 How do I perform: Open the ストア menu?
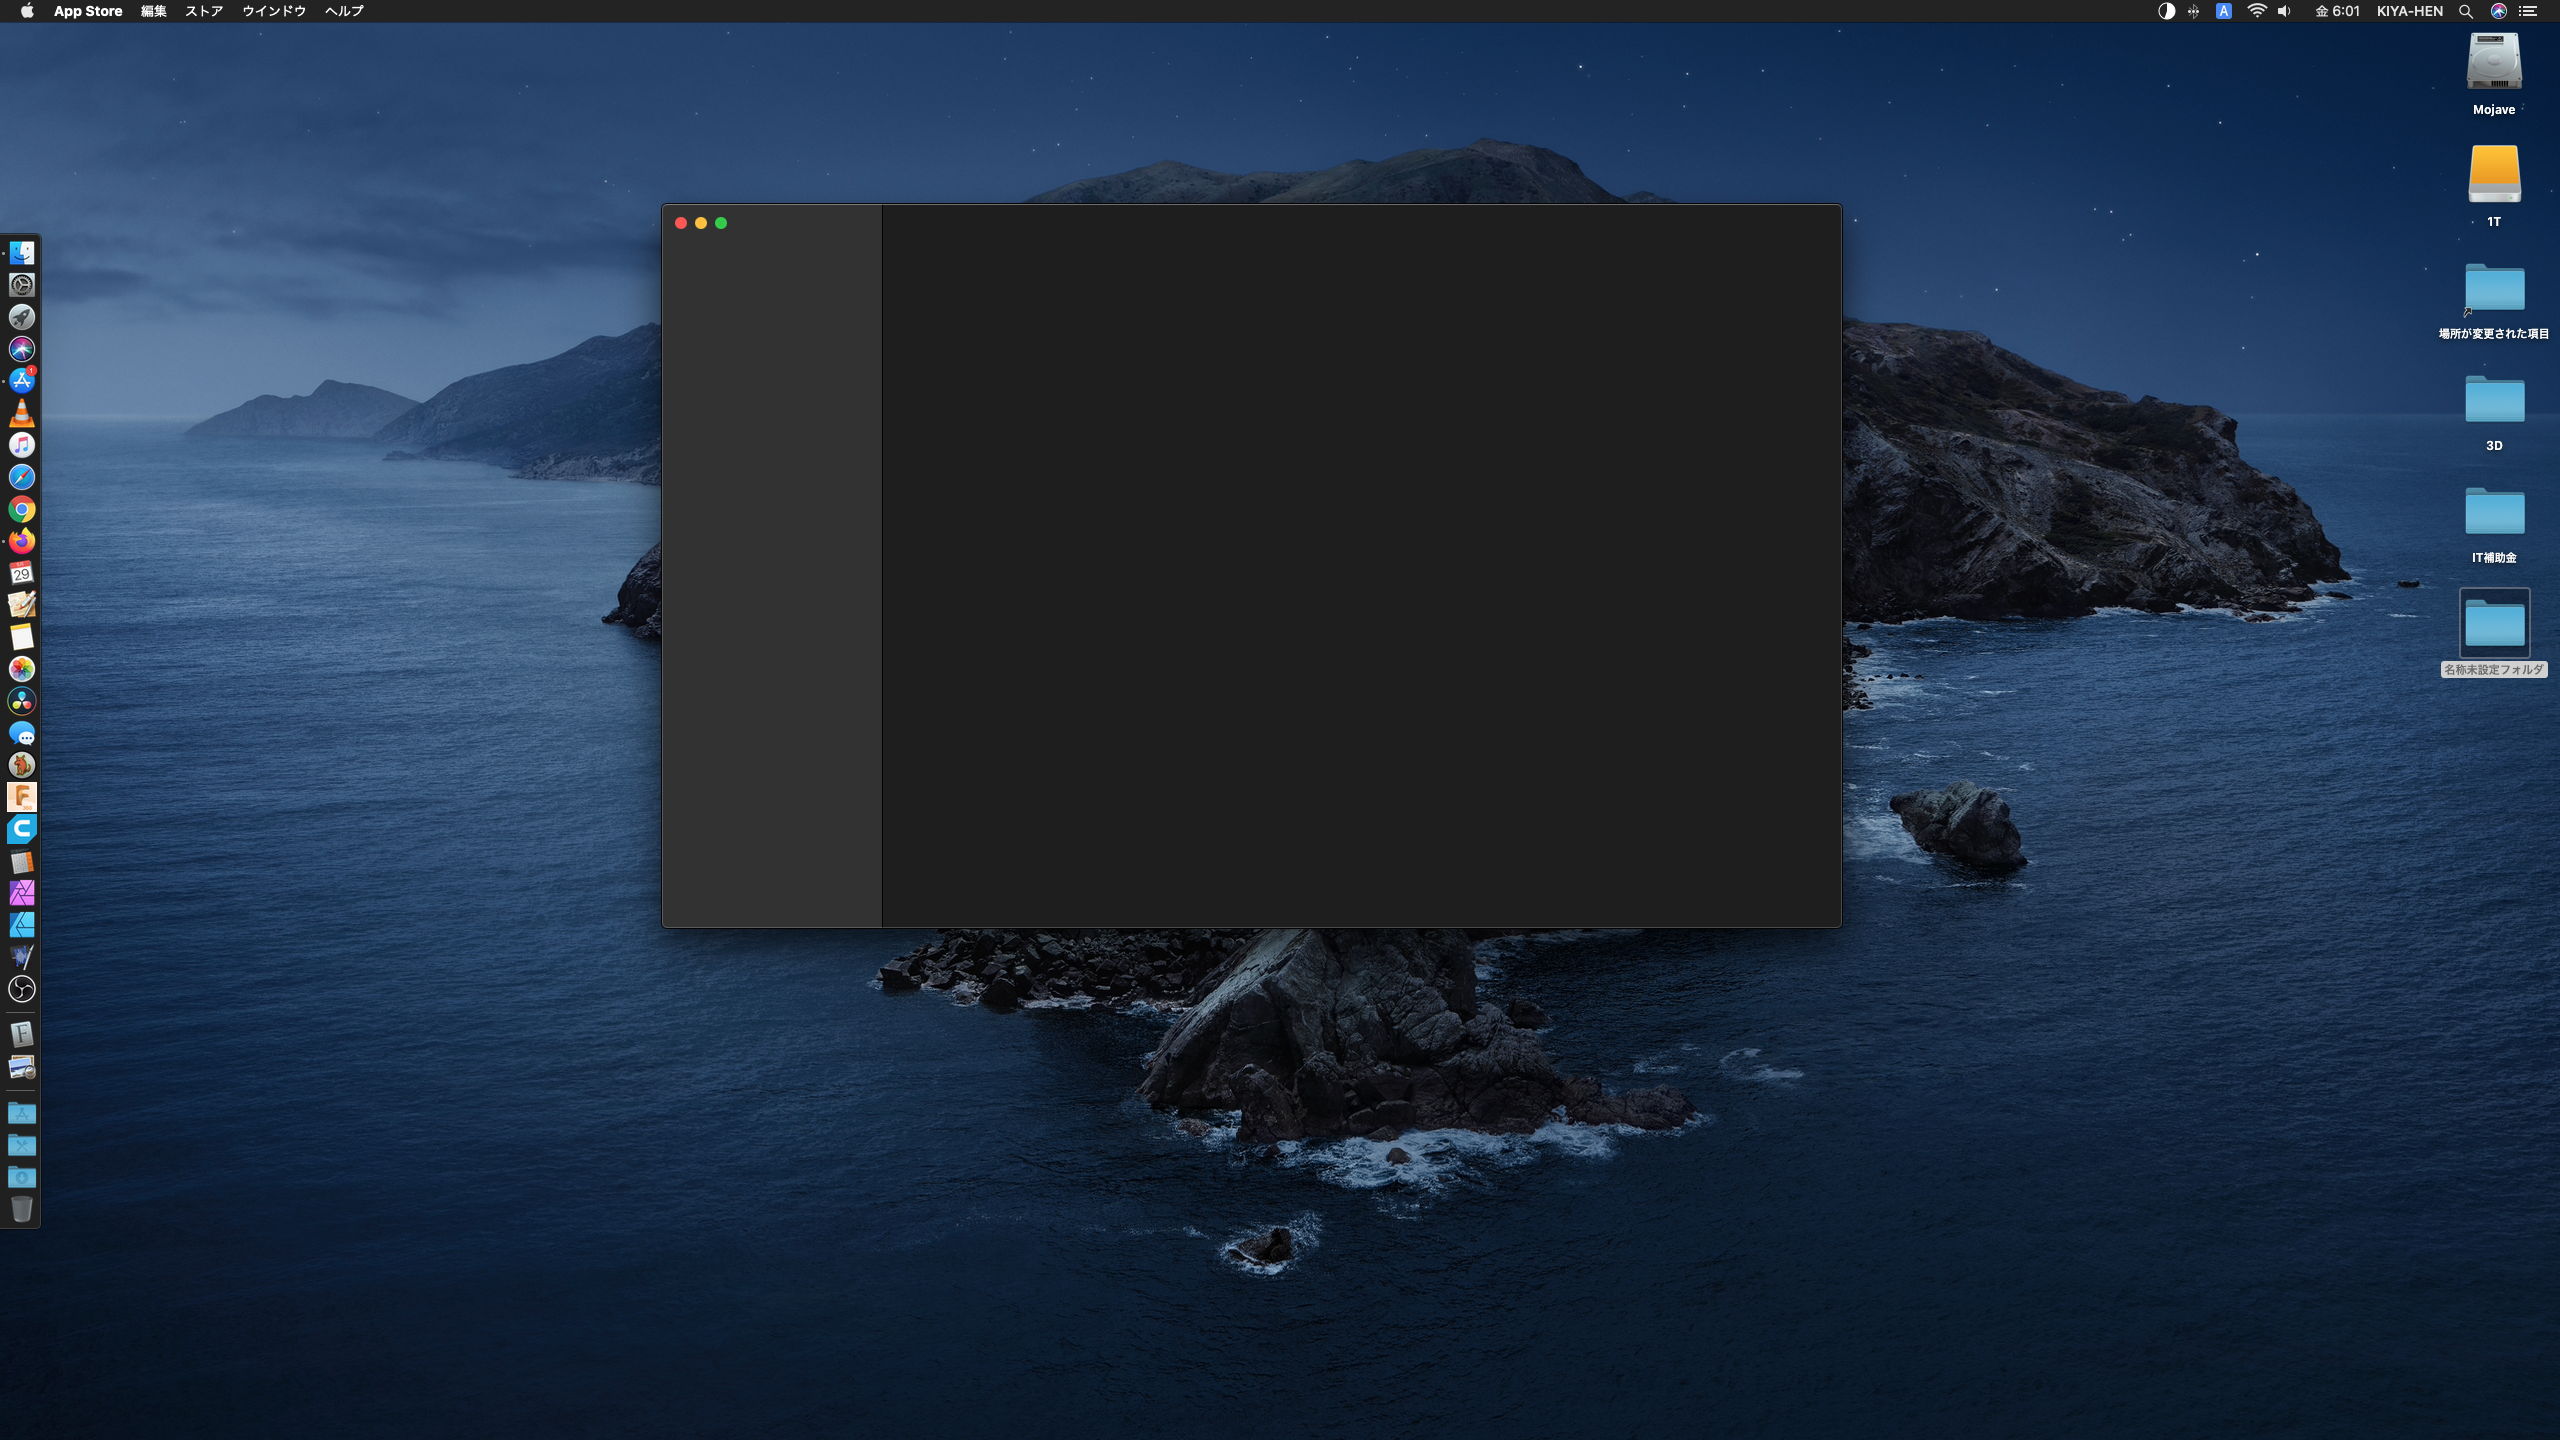[x=204, y=11]
